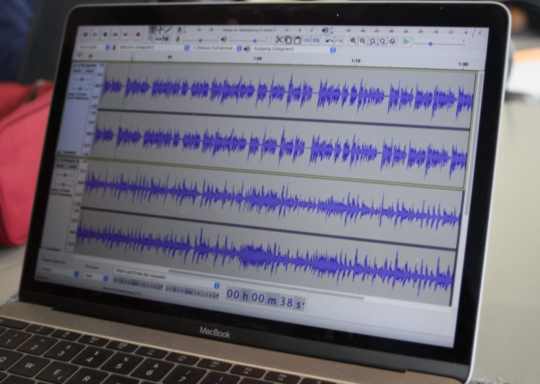The width and height of the screenshot is (540, 384).
Task: Stop playback using the Stop button
Action: pos(105,34)
